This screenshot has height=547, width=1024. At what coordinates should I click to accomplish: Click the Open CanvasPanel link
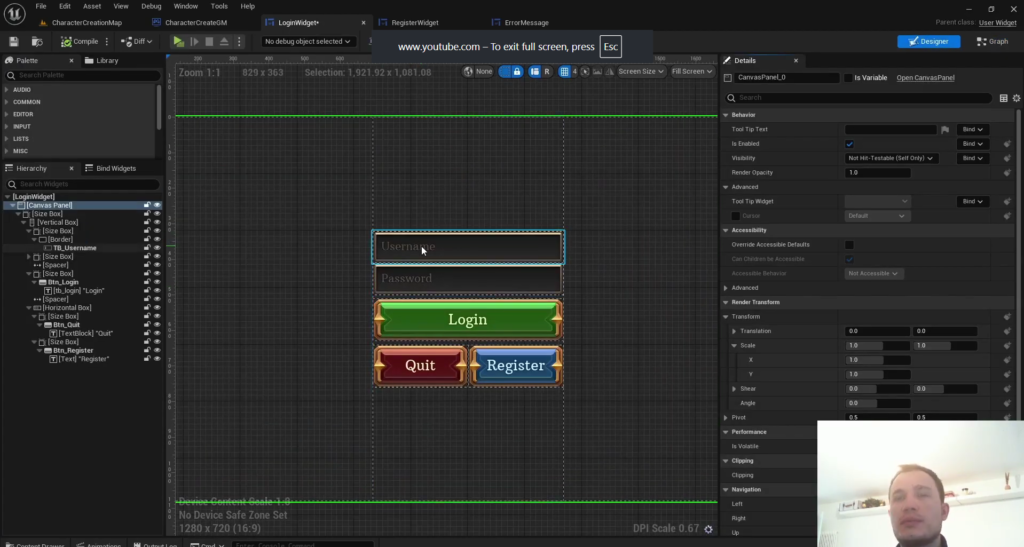tap(925, 78)
